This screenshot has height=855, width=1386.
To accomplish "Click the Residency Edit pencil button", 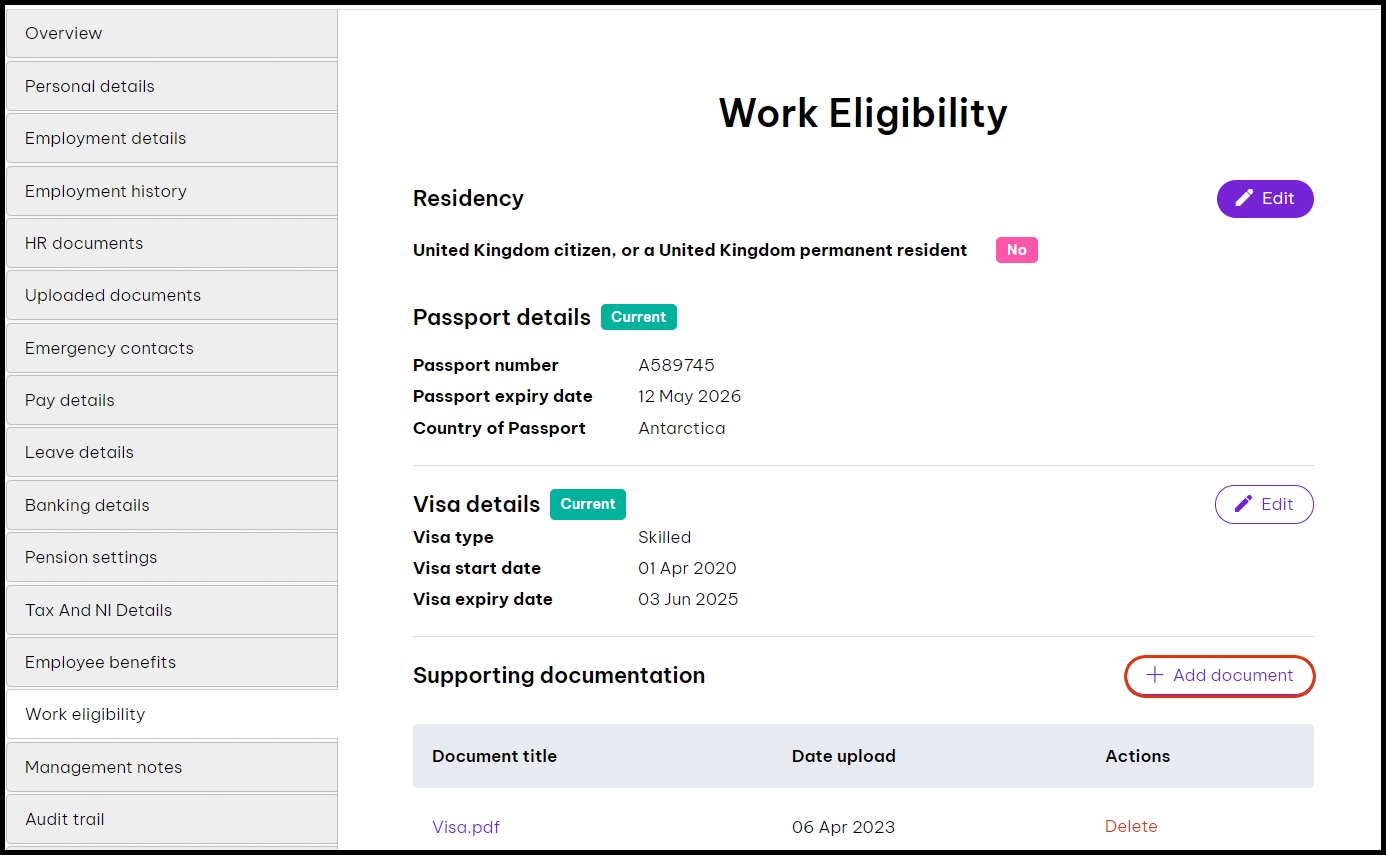I will coord(1264,199).
